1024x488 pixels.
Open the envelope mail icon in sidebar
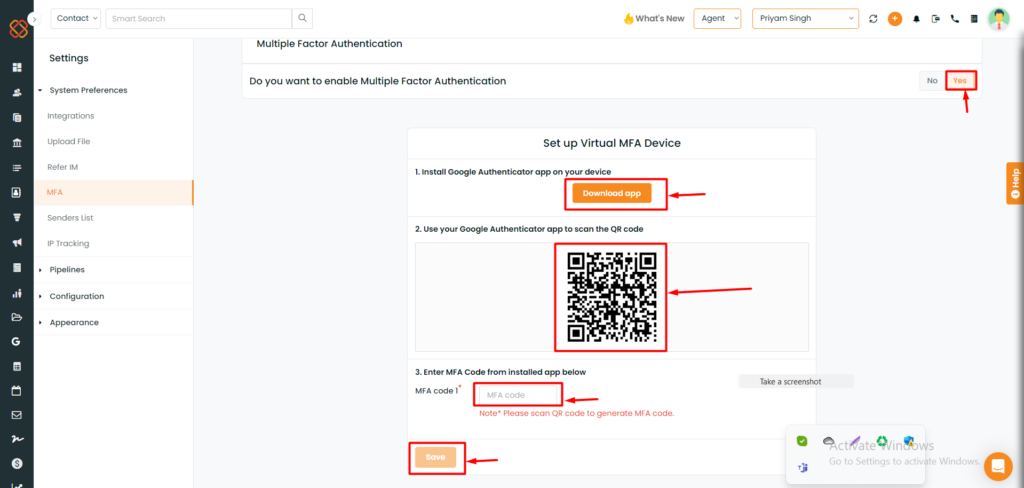click(17, 415)
